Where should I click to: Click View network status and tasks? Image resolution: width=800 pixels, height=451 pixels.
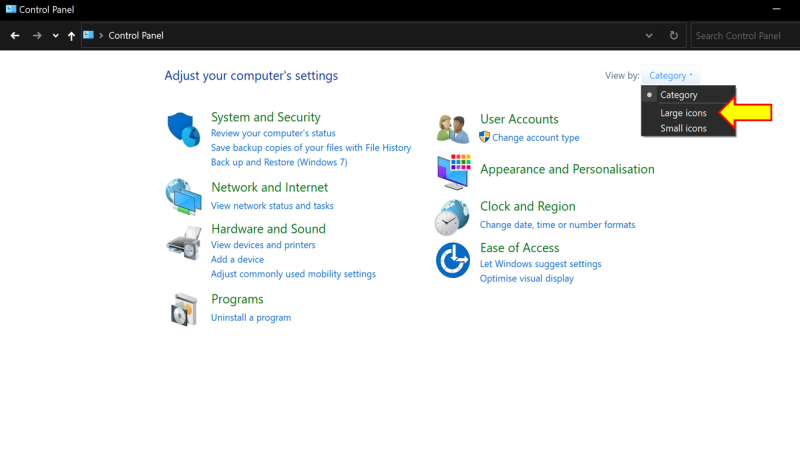(x=272, y=206)
